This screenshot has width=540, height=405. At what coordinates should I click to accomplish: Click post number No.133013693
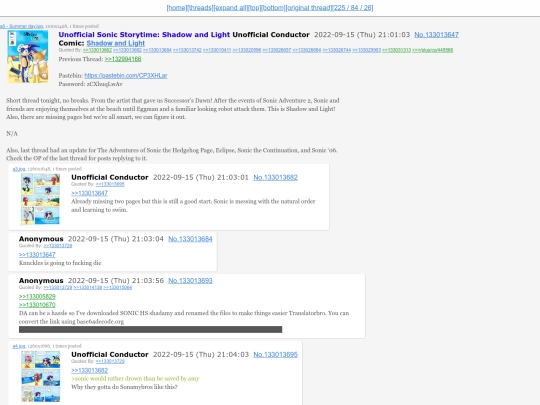190,281
